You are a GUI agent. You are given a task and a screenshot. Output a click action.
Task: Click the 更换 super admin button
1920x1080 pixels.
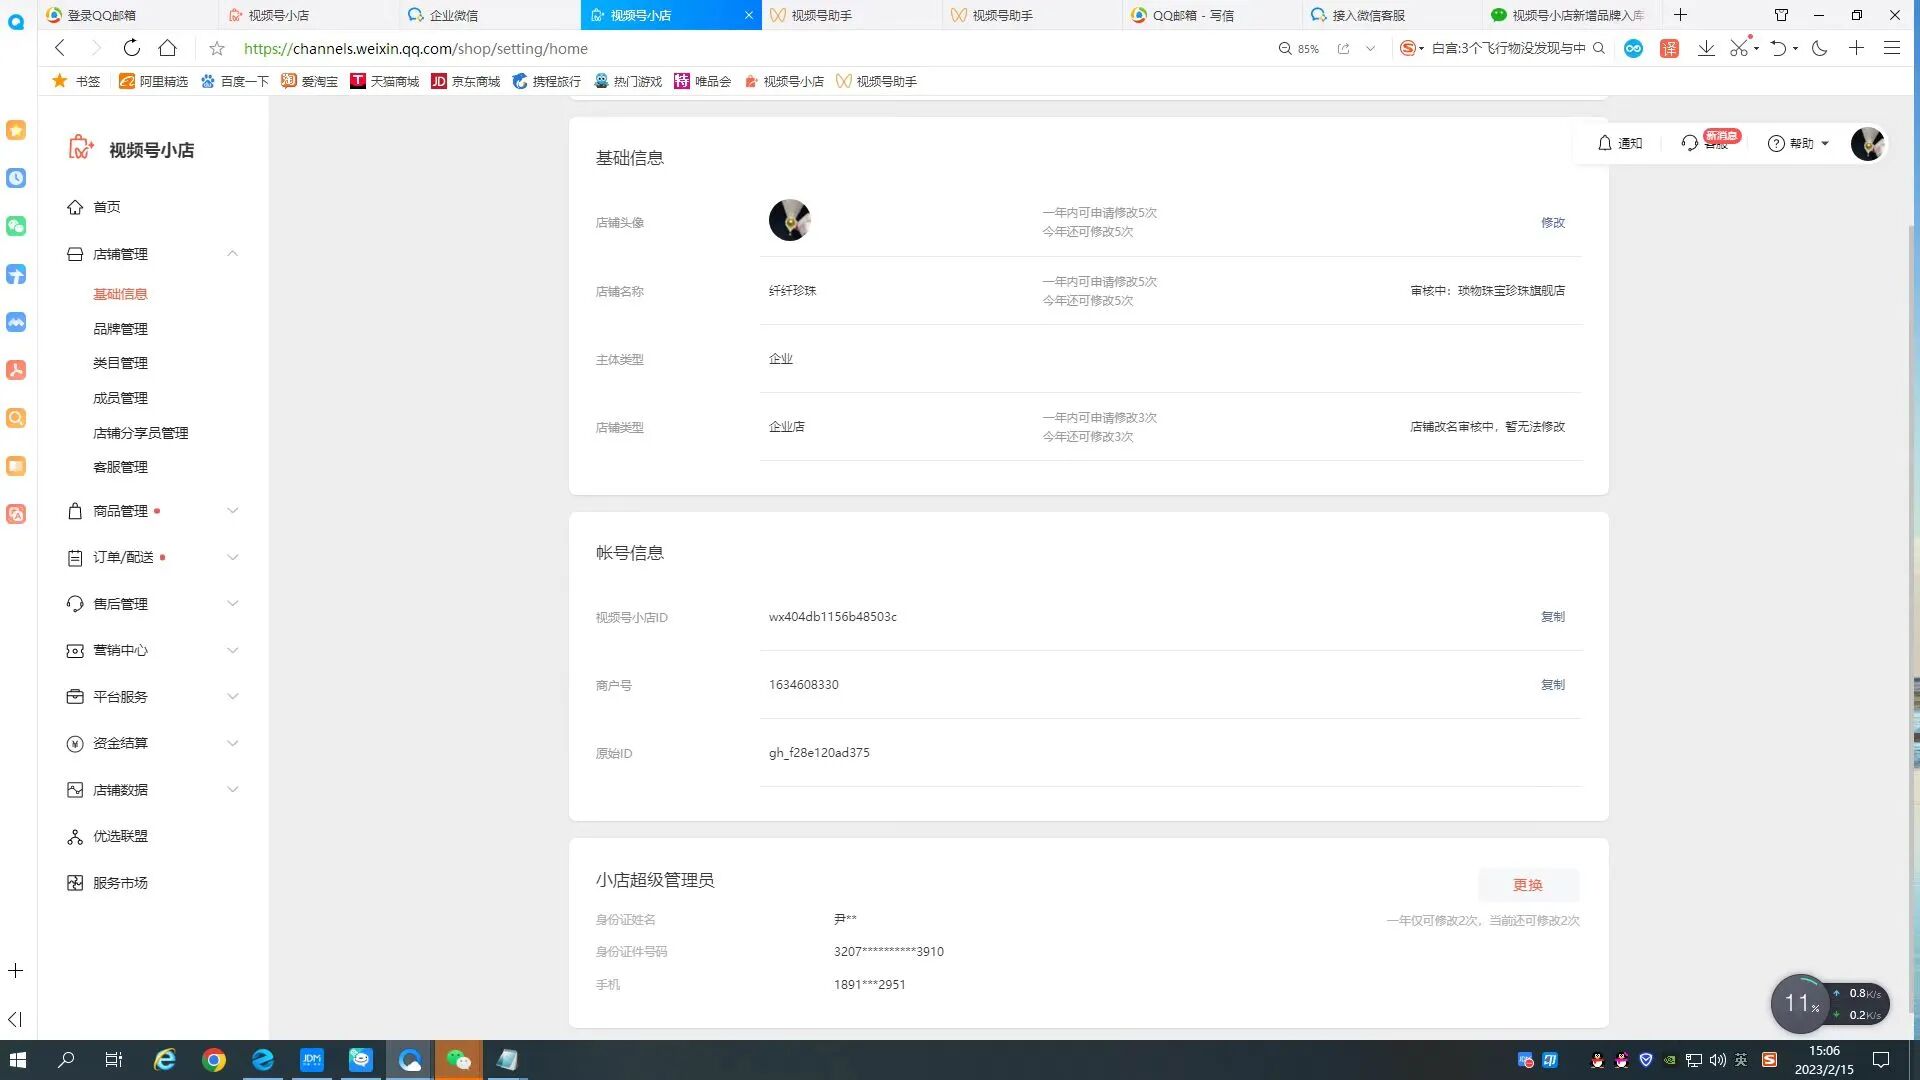[1527, 885]
